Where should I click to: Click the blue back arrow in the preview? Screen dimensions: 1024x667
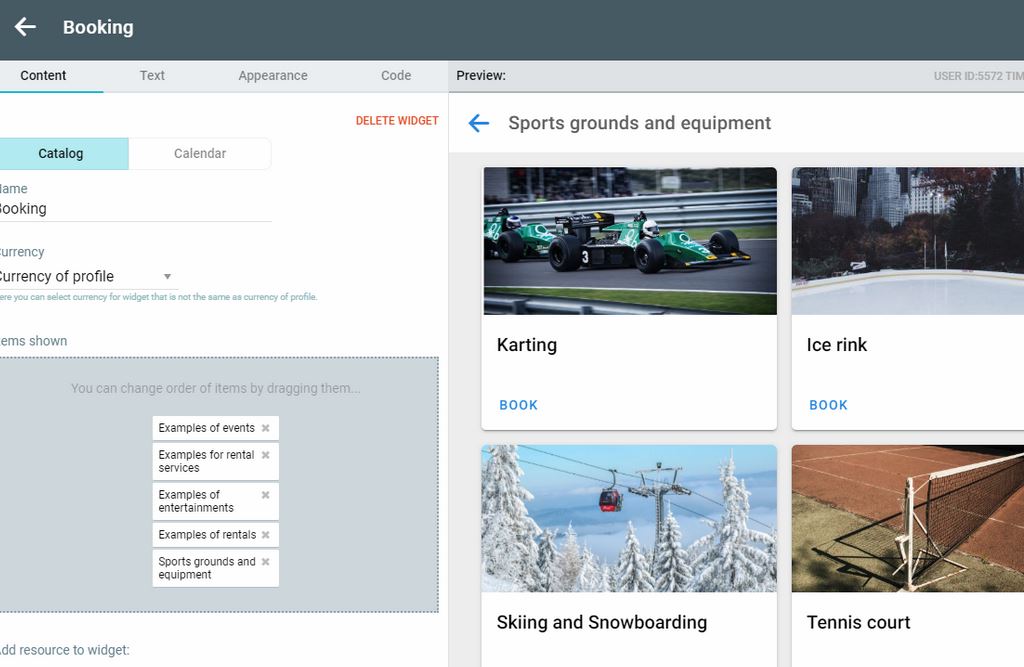click(x=479, y=123)
